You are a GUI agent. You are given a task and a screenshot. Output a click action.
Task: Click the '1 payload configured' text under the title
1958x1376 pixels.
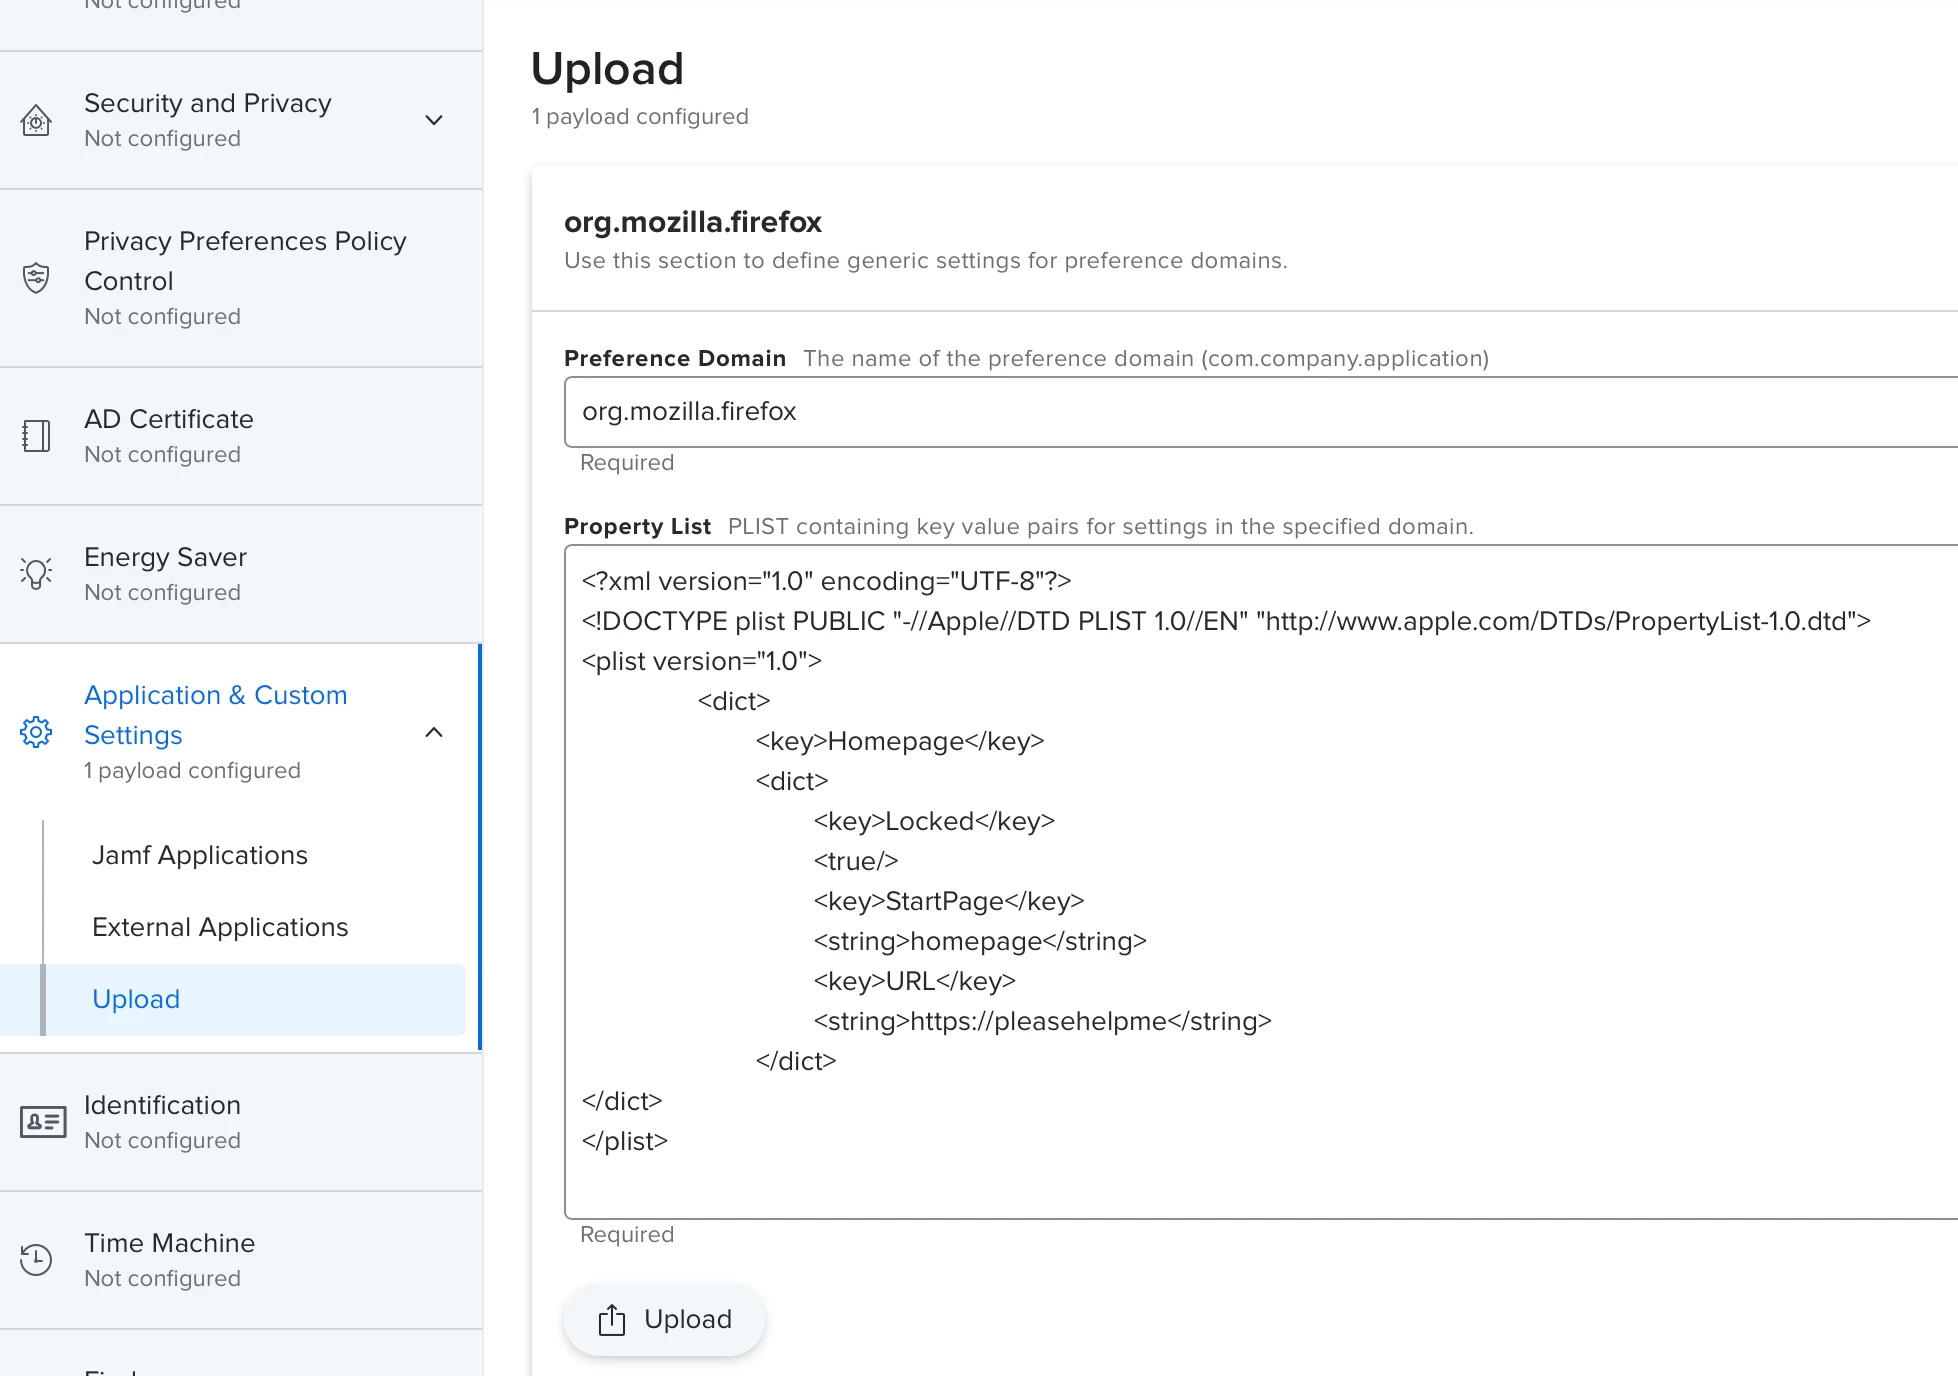(x=640, y=117)
